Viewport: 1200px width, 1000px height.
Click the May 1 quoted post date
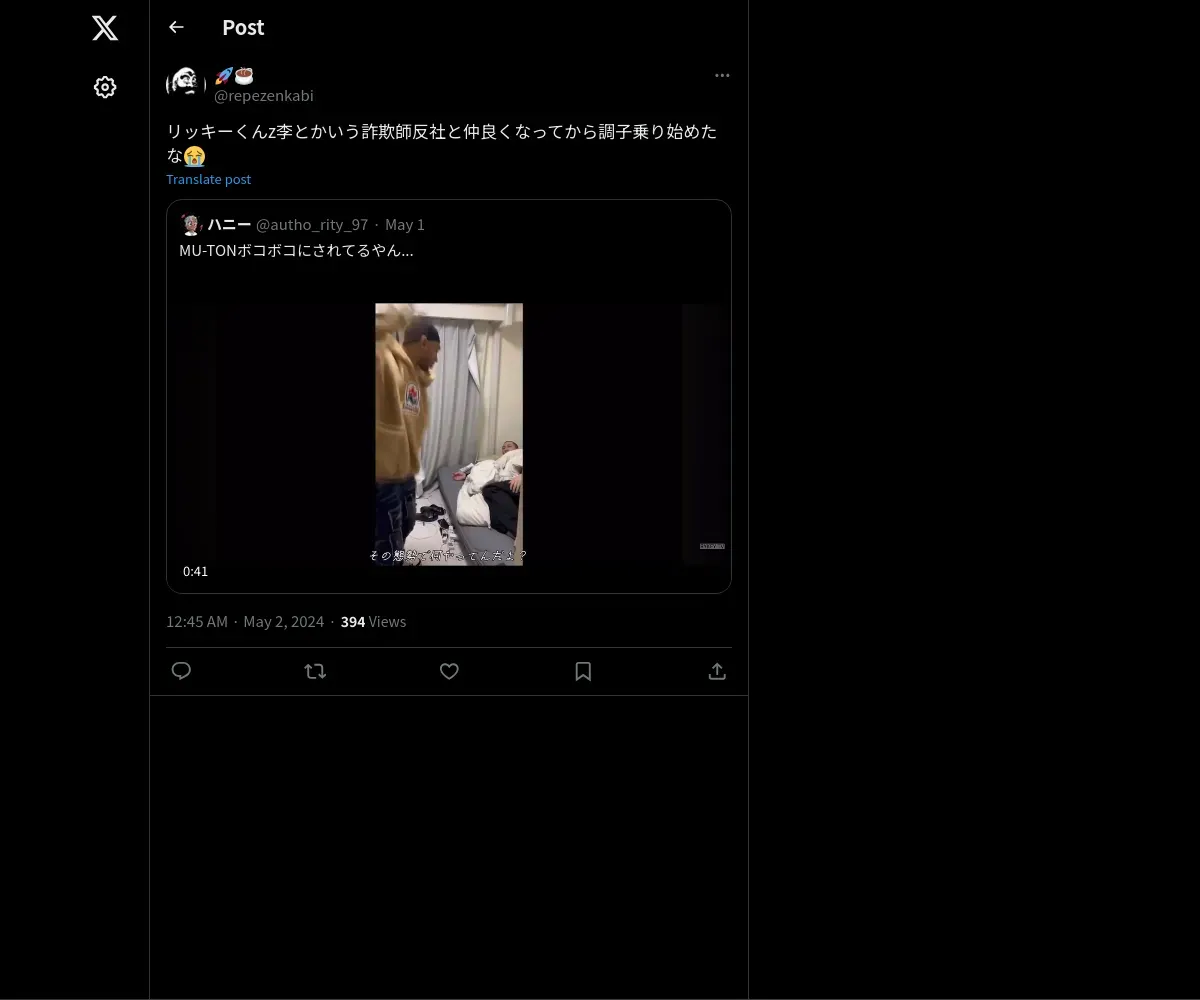[x=405, y=224]
